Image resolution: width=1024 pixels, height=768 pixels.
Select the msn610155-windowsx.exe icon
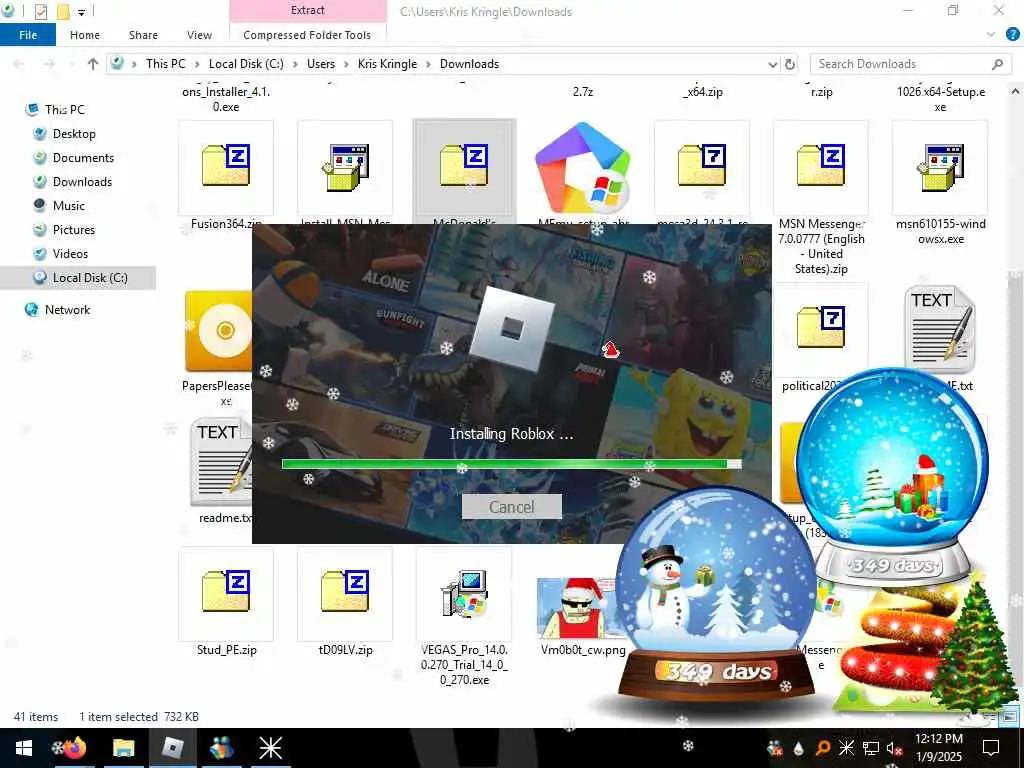[940, 167]
